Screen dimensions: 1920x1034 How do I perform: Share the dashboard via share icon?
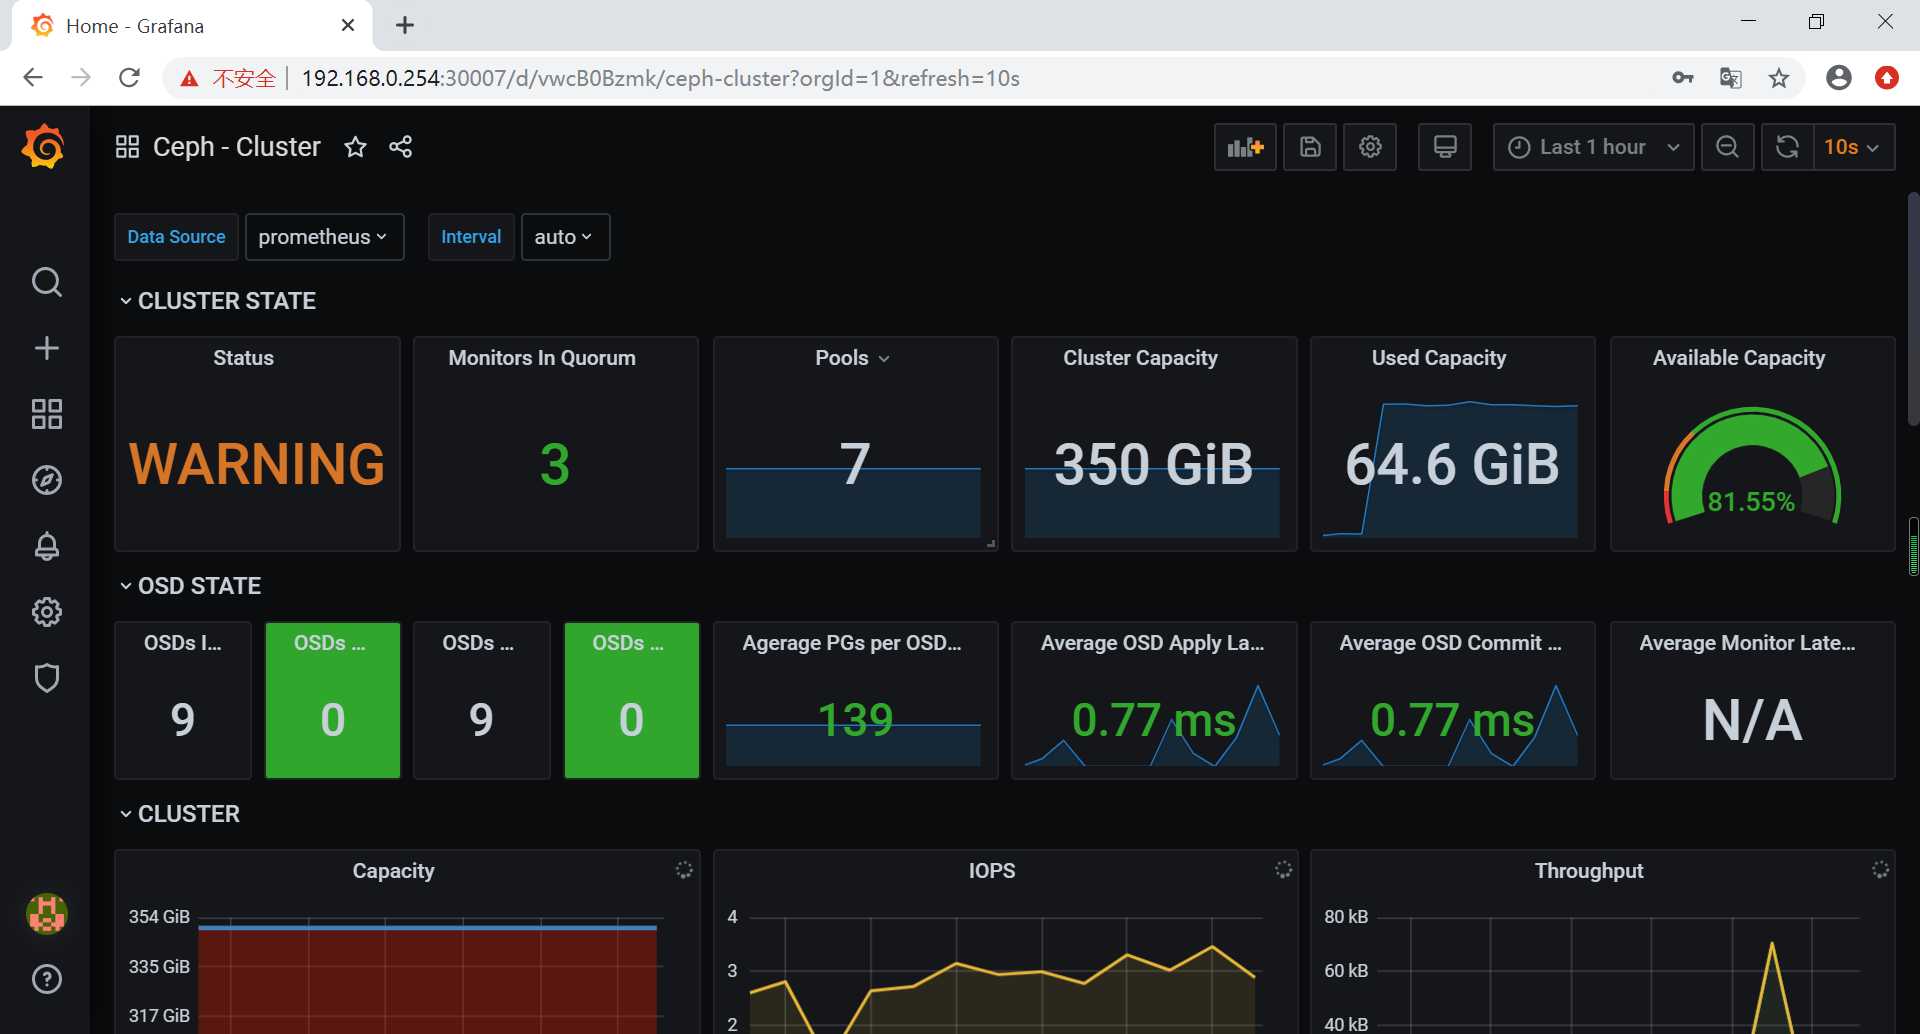[x=400, y=147]
